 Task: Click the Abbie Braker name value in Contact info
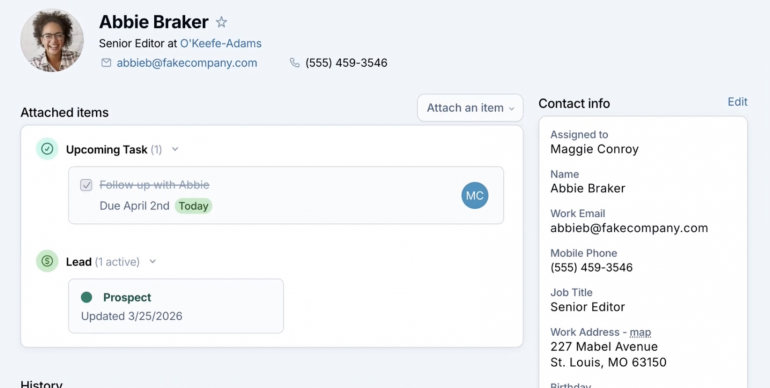click(x=587, y=188)
